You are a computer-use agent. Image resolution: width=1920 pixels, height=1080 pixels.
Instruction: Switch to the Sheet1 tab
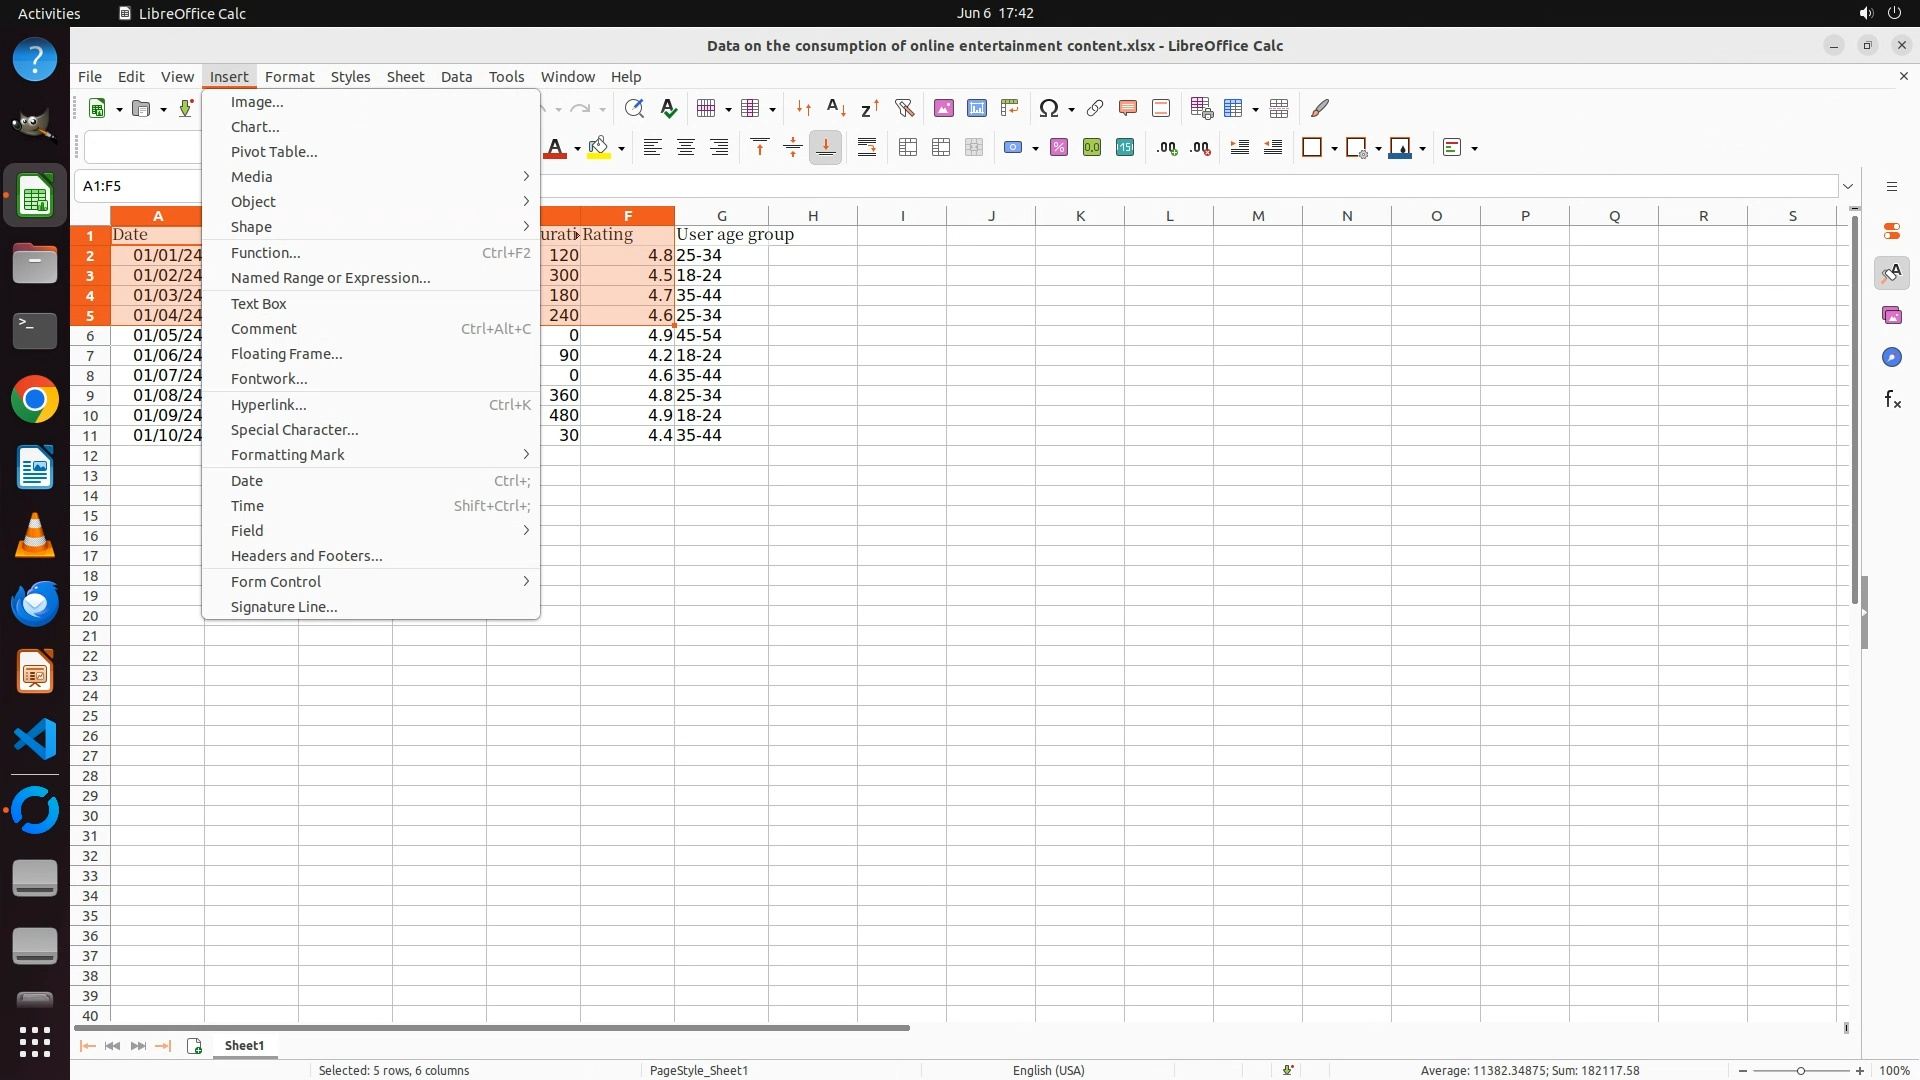(x=244, y=1045)
